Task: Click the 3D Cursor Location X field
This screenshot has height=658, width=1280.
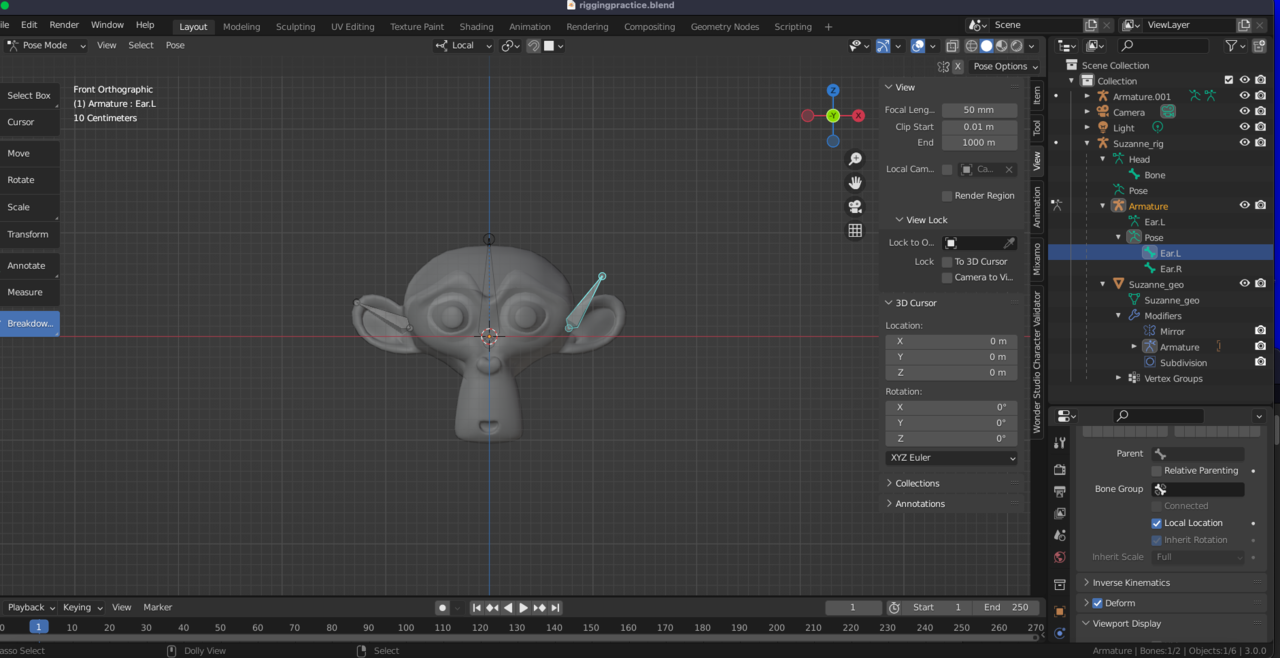Action: coord(951,341)
